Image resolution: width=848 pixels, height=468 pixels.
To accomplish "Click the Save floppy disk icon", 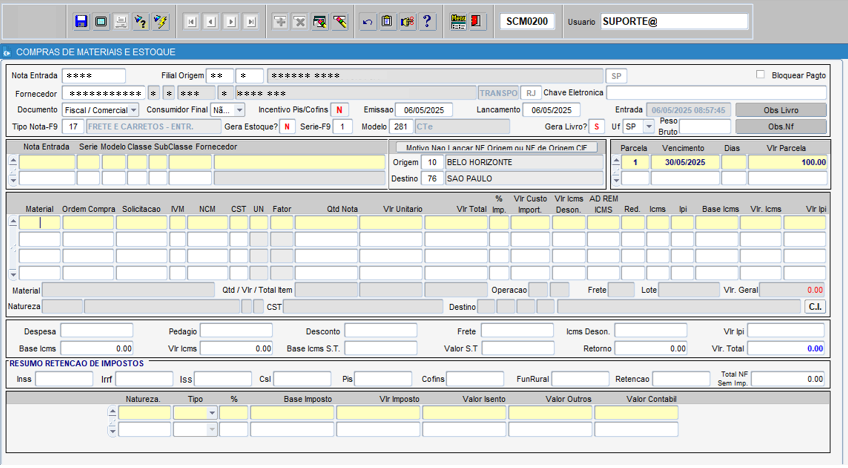I will [81, 21].
